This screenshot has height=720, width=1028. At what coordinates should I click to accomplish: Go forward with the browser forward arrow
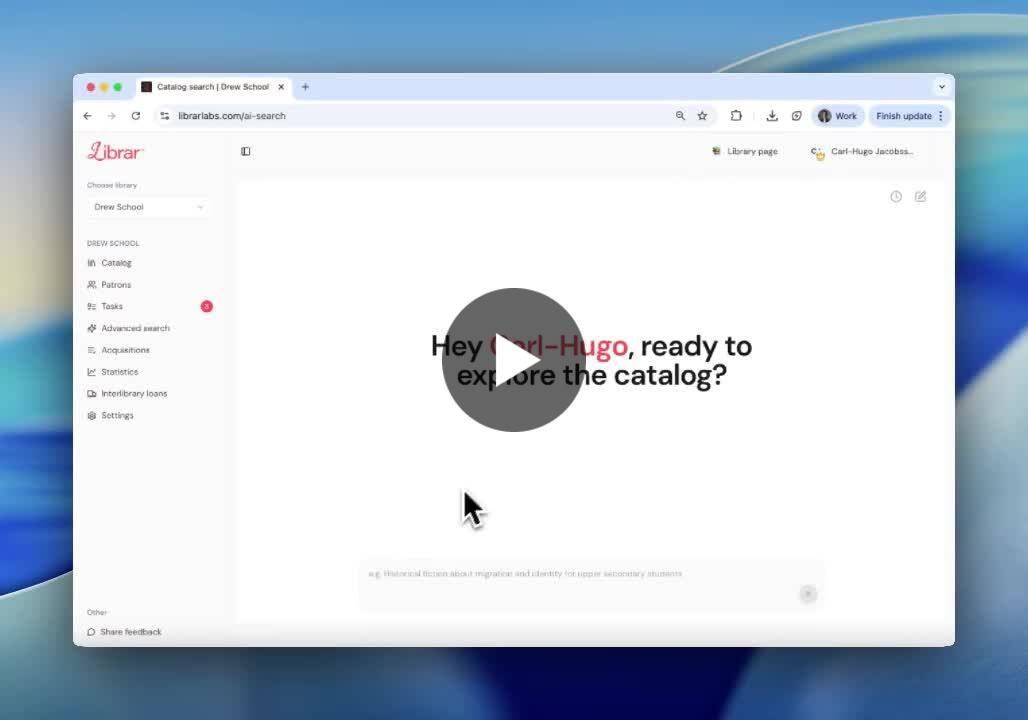111,116
